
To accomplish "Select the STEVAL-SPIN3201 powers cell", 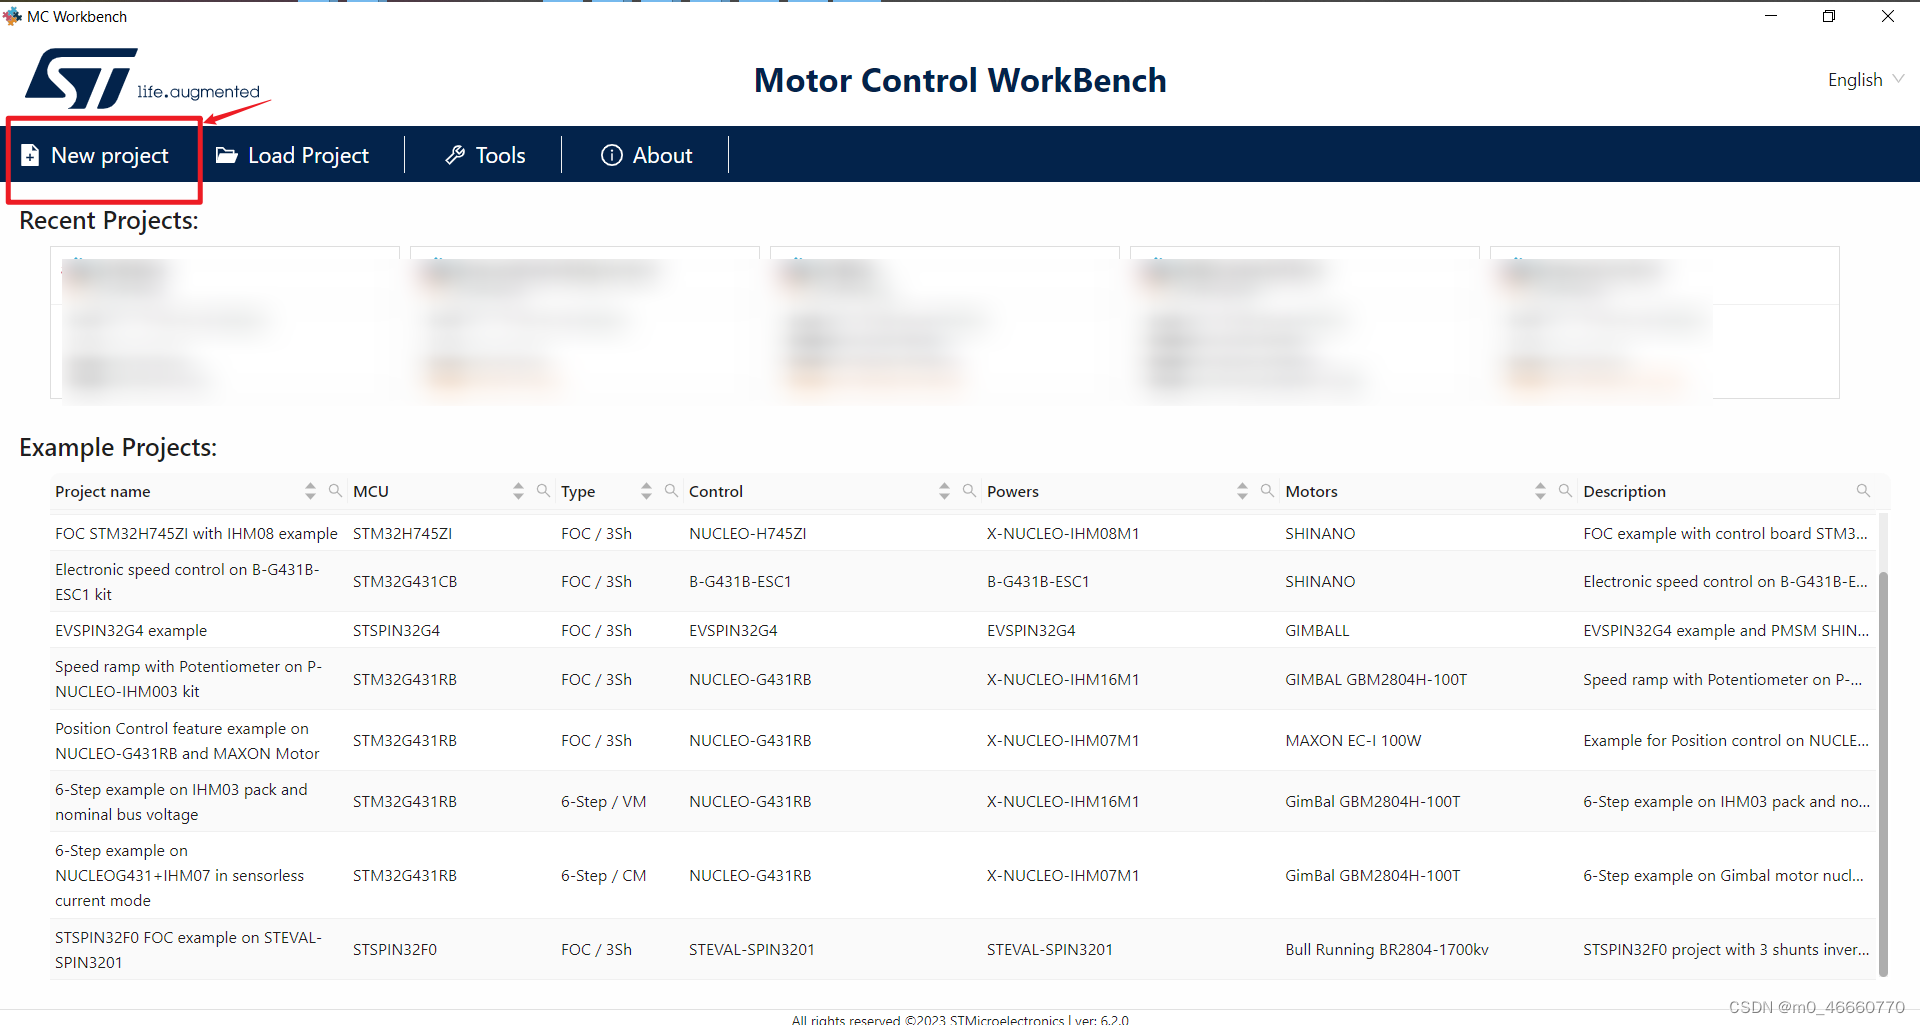I will [1050, 949].
